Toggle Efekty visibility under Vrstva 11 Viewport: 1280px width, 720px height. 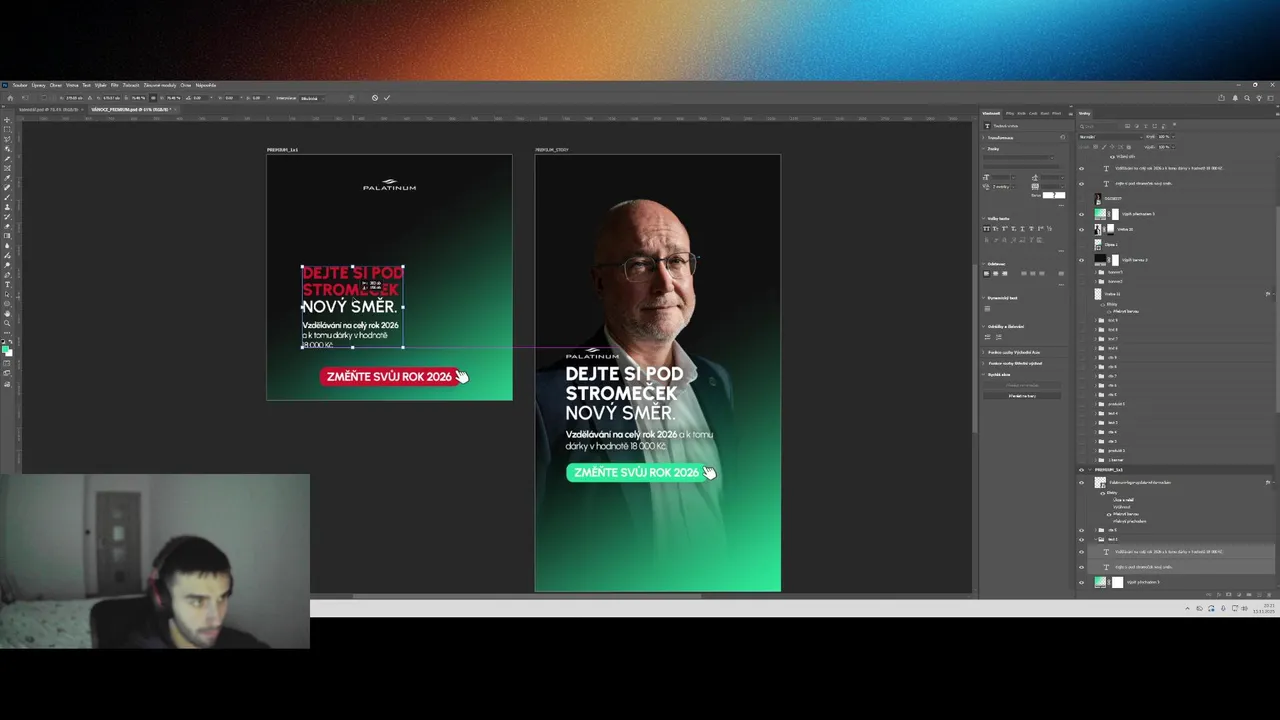click(1102, 304)
